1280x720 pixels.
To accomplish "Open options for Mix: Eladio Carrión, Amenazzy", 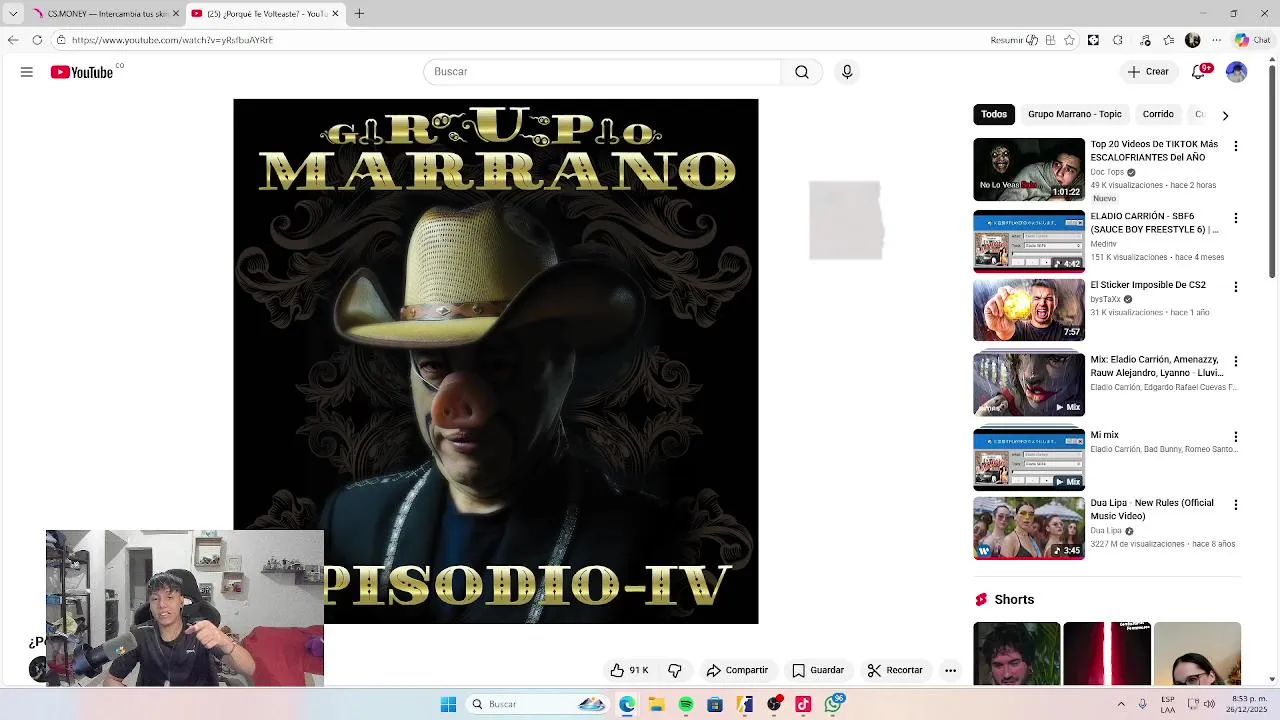I will pyautogui.click(x=1236, y=361).
